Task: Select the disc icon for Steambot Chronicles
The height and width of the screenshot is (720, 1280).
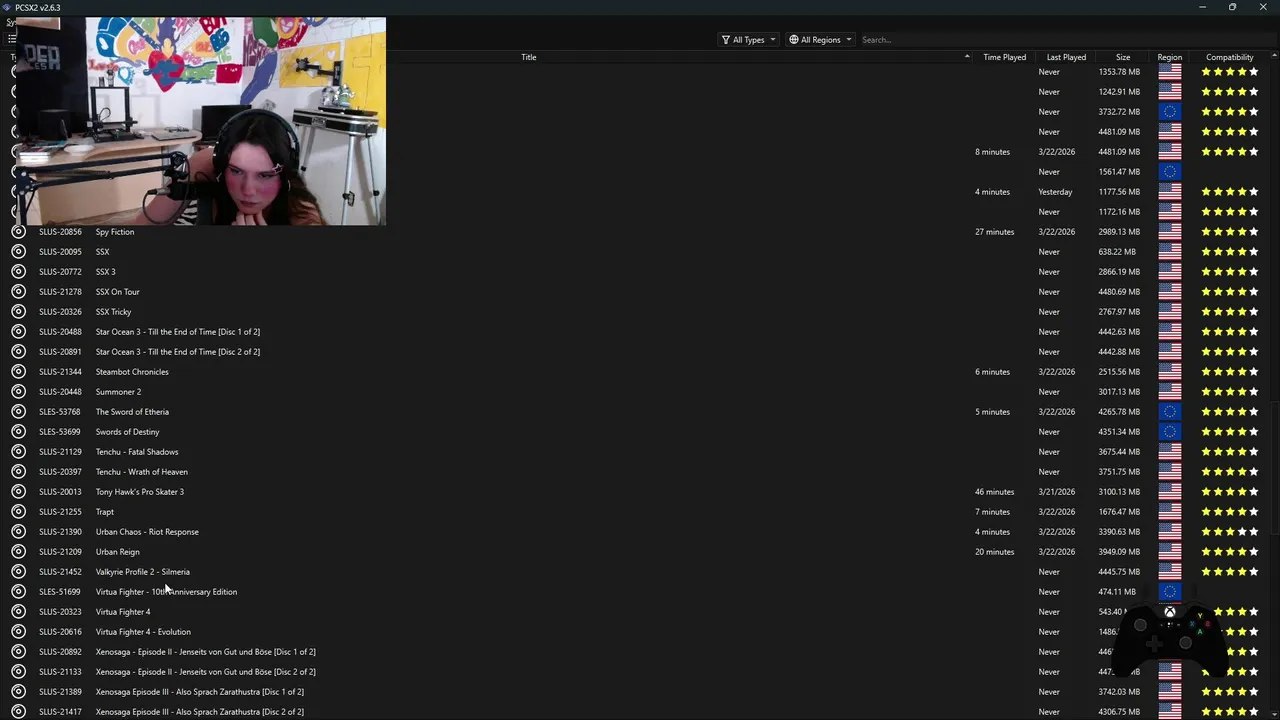Action: click(x=18, y=371)
